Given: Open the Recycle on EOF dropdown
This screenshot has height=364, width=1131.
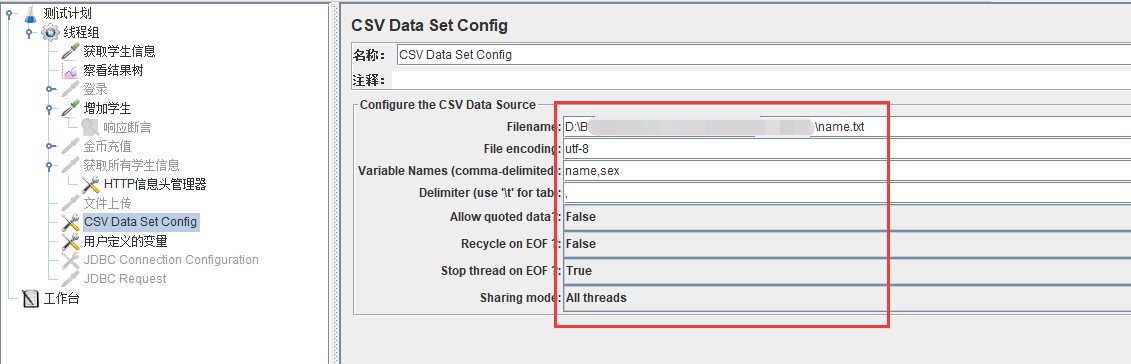Looking at the screenshot, I should point(846,244).
